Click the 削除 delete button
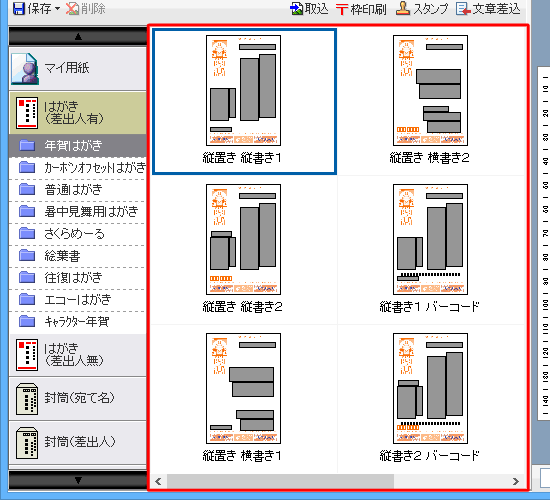Screen dimensions: 550x500 (x=86, y=8)
